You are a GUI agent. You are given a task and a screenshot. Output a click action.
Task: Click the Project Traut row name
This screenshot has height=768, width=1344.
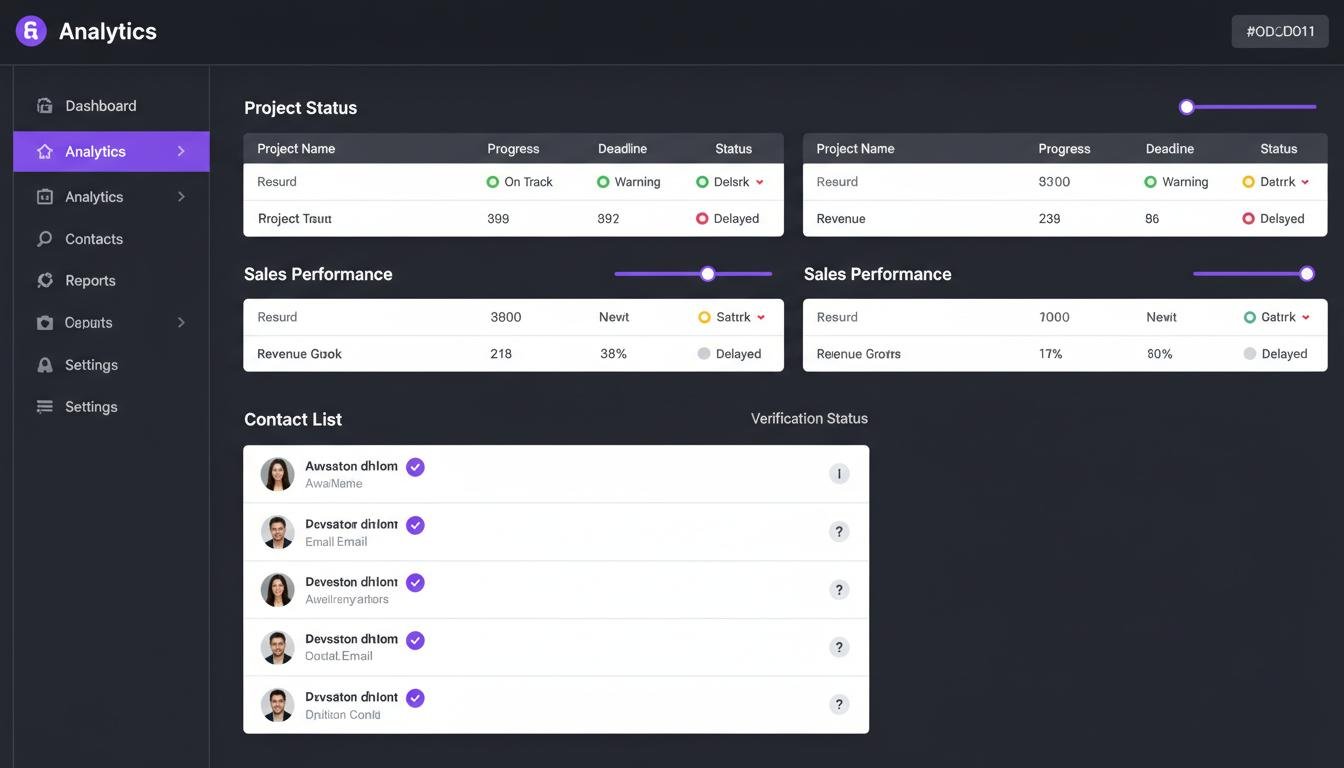294,218
